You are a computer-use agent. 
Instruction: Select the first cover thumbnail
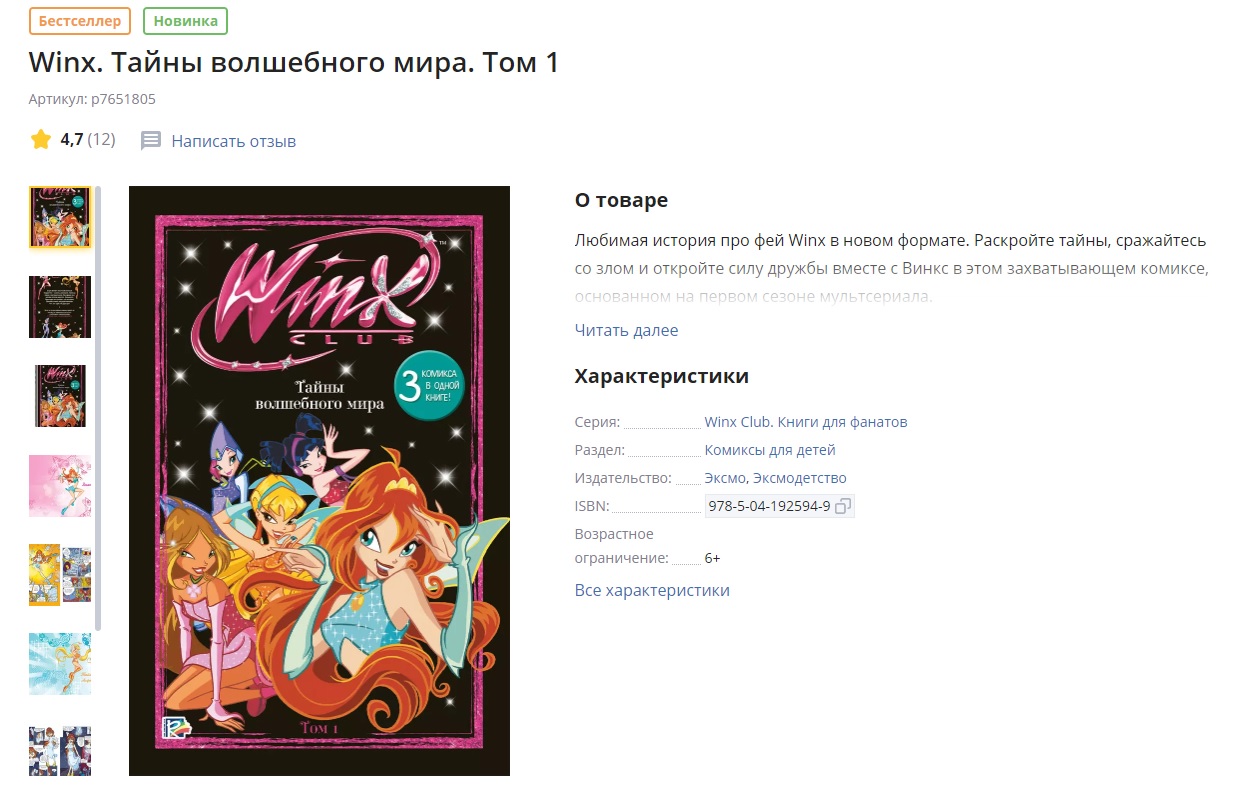click(x=60, y=217)
